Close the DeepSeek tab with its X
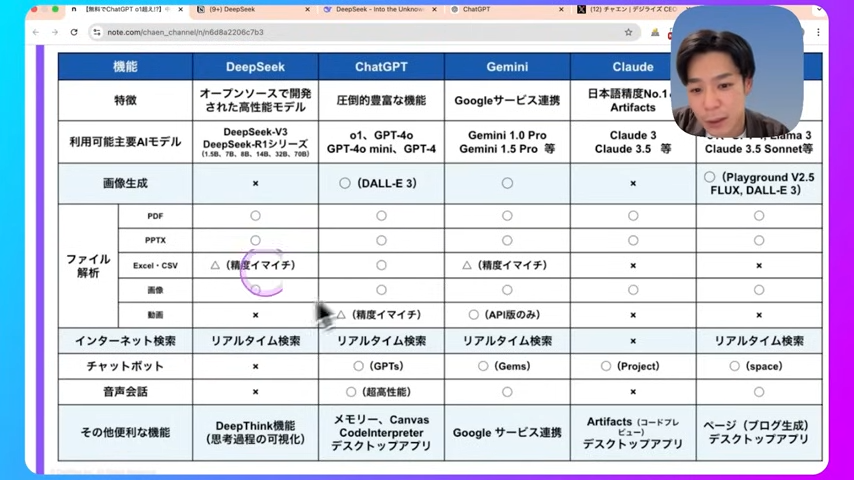This screenshot has height=480, width=854. (307, 9)
